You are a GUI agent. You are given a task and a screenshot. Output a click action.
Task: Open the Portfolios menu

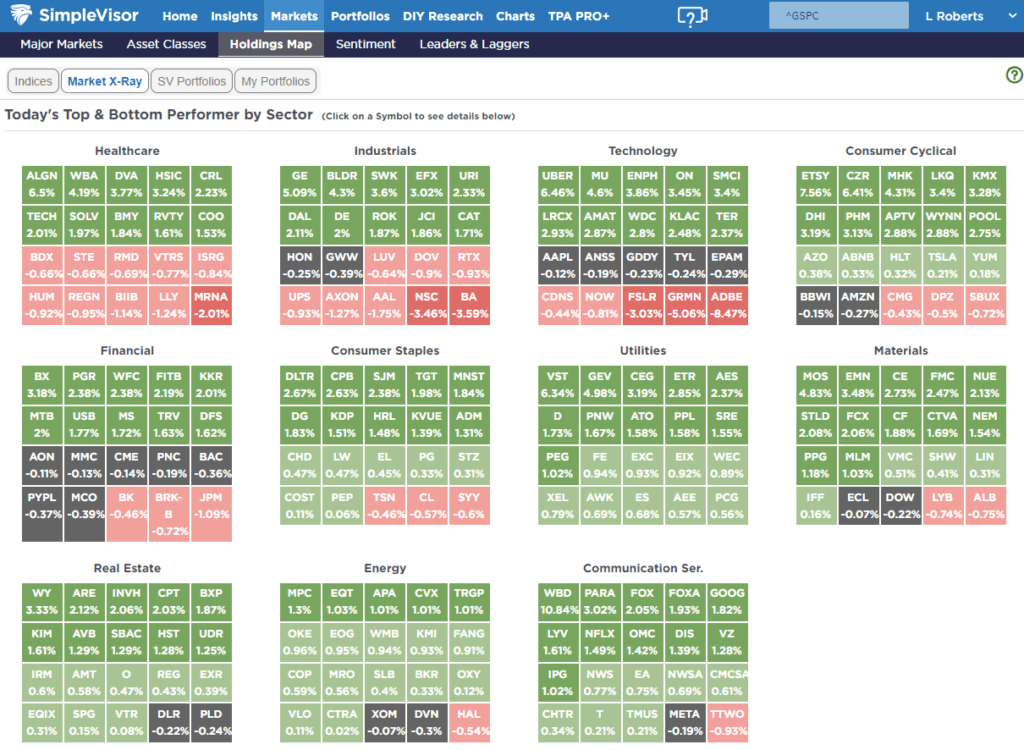point(360,16)
